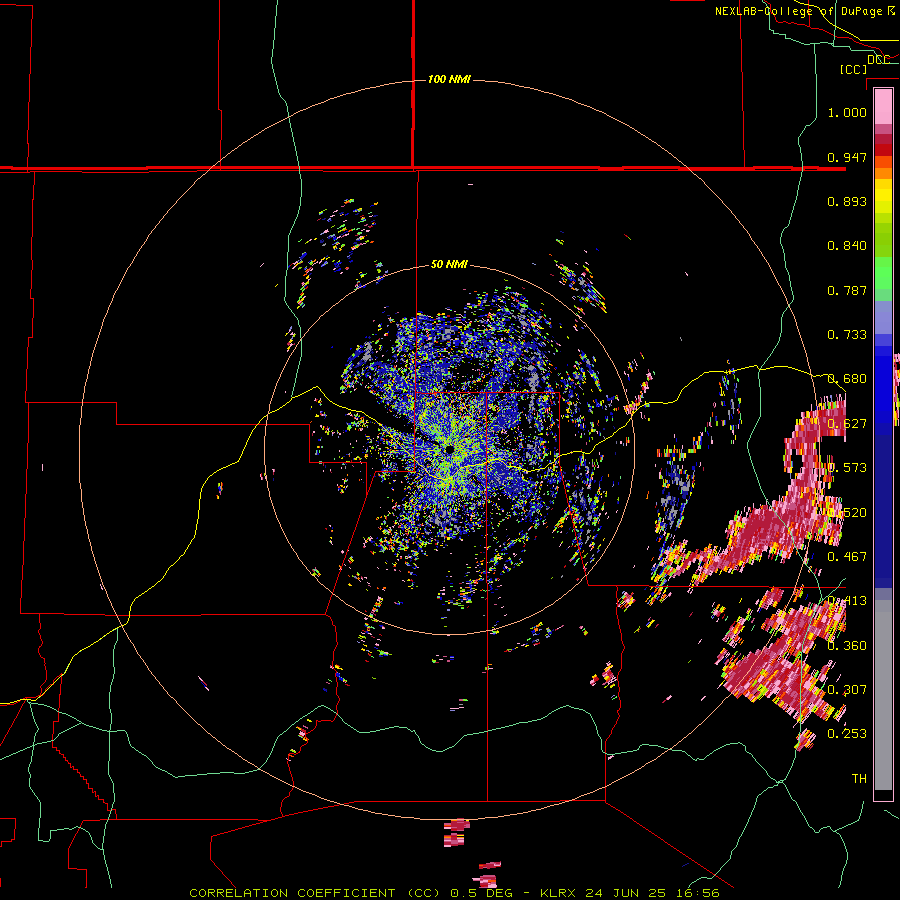The image size is (900, 900).
Task: Click the 0.360 color scale value
Action: (x=847, y=646)
